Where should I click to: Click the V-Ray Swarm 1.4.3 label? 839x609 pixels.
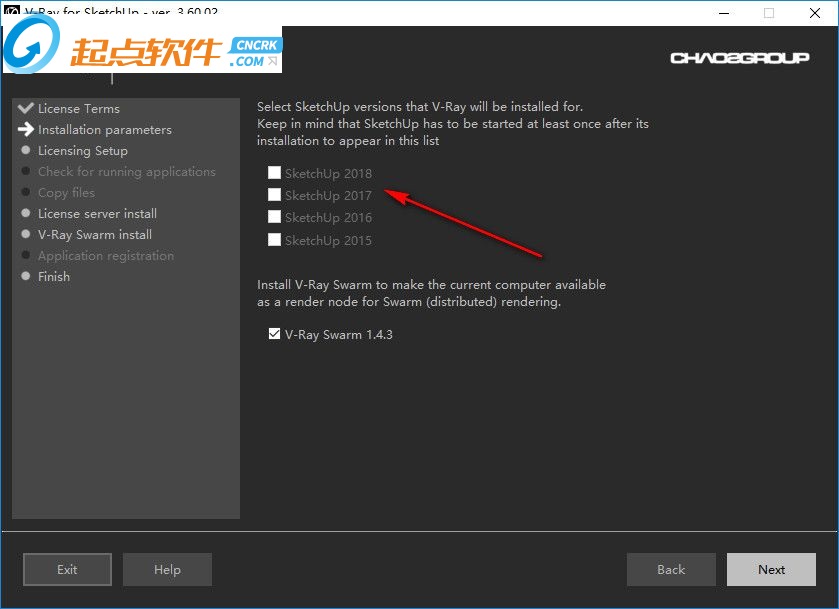[339, 334]
